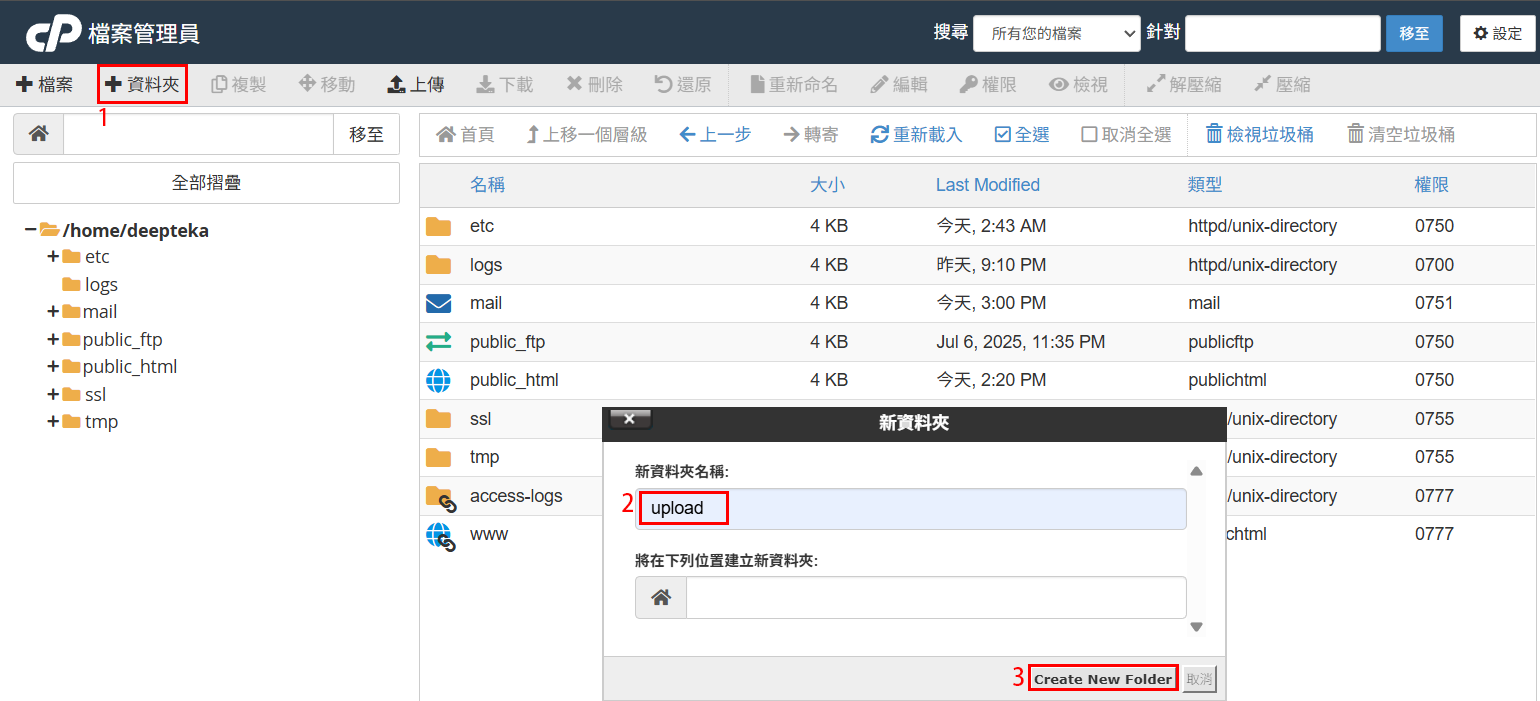1540x701 pixels.
Task: Click the upload icon in the toolbar
Action: tap(396, 85)
